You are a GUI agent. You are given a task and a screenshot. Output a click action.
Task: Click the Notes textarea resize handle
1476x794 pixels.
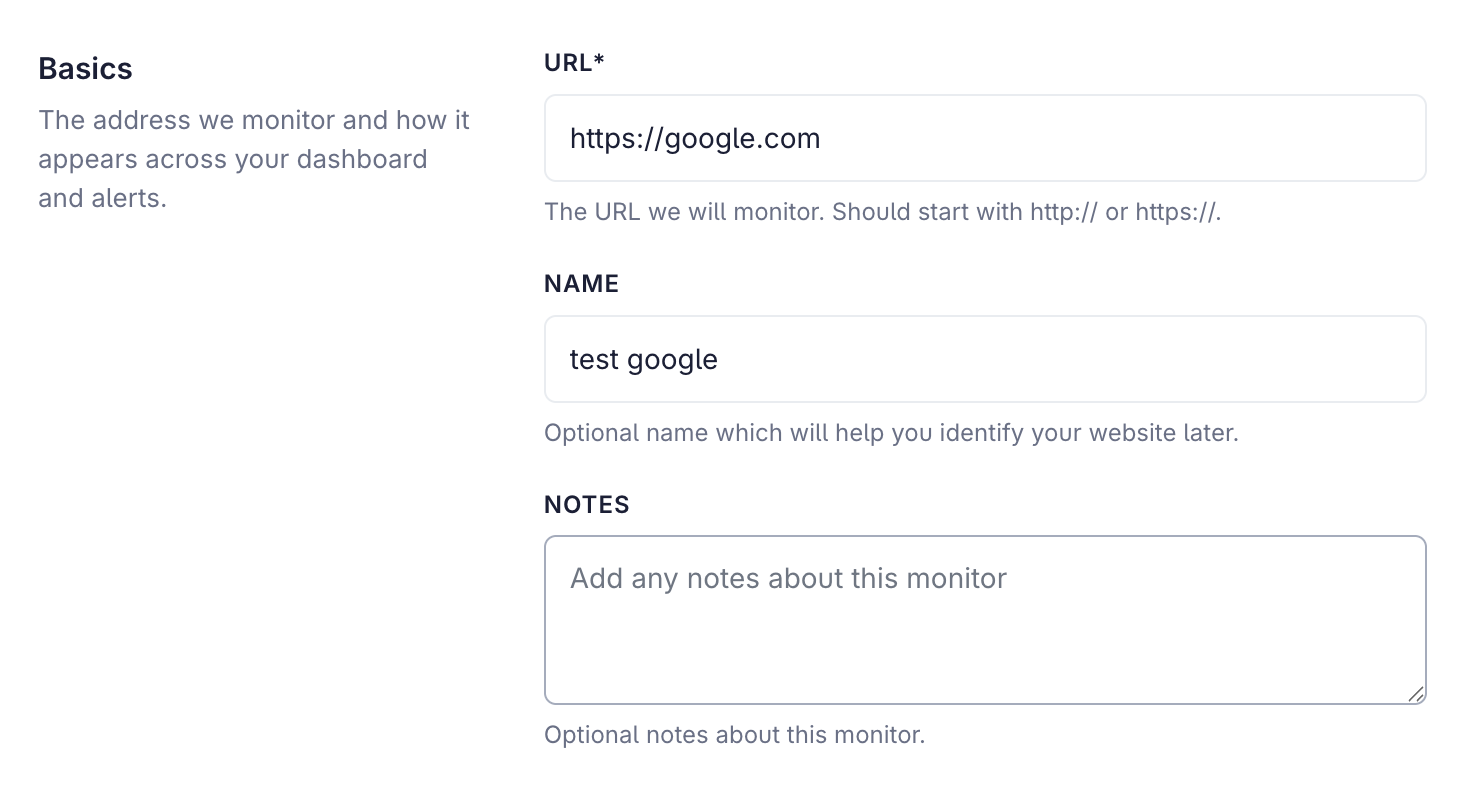(1416, 694)
